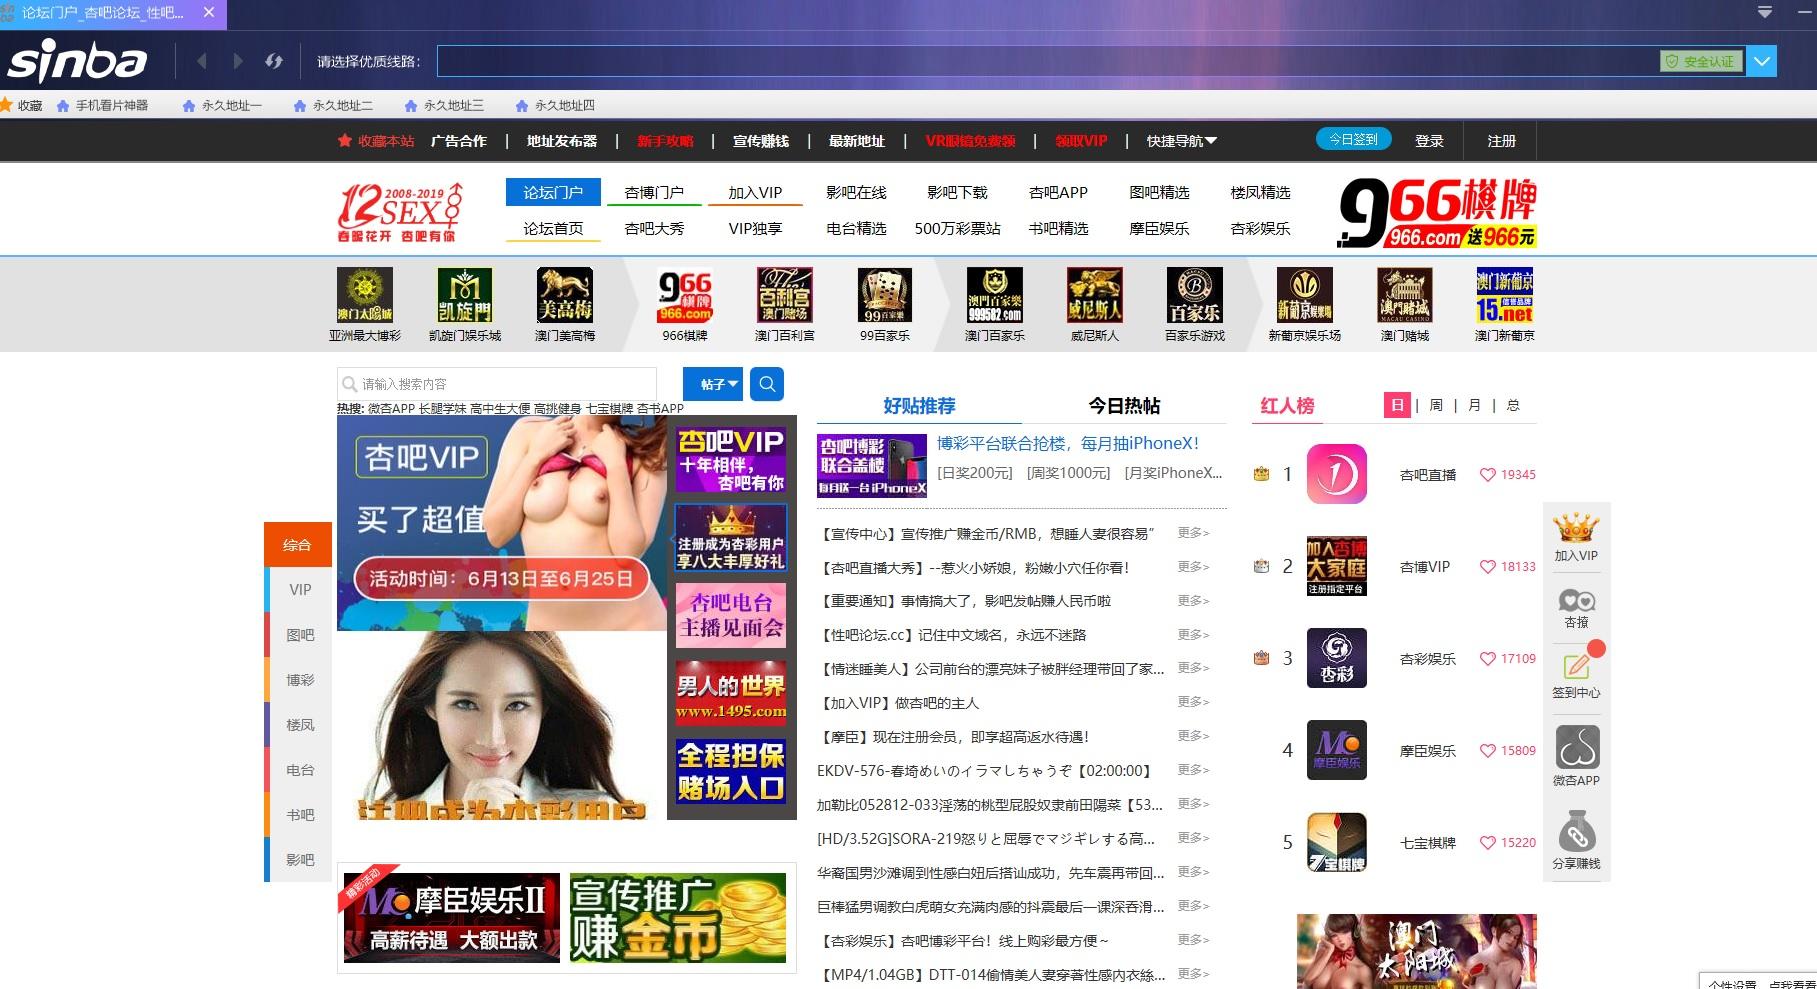The image size is (1817, 989).
Task: Click the 966棋牌 logo in the carousel
Action: pyautogui.click(x=684, y=296)
